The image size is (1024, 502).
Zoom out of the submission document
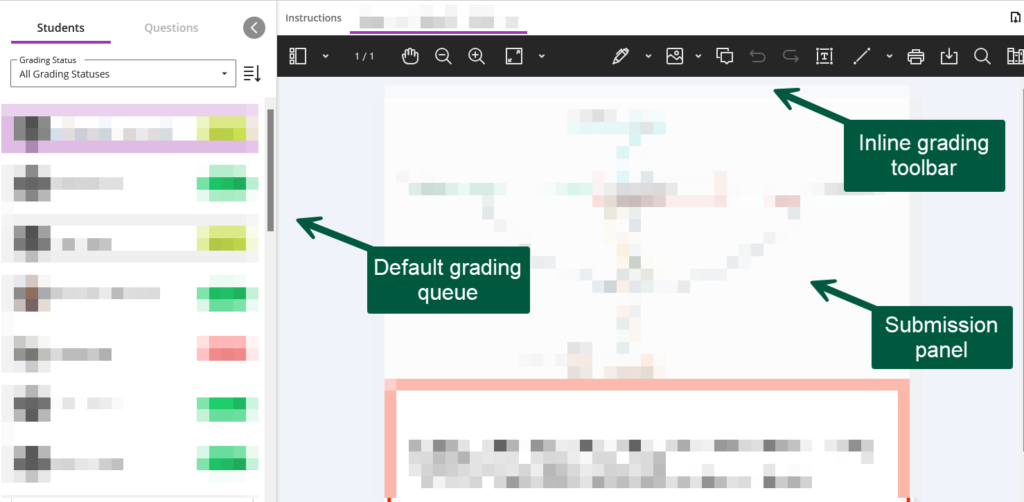point(443,56)
